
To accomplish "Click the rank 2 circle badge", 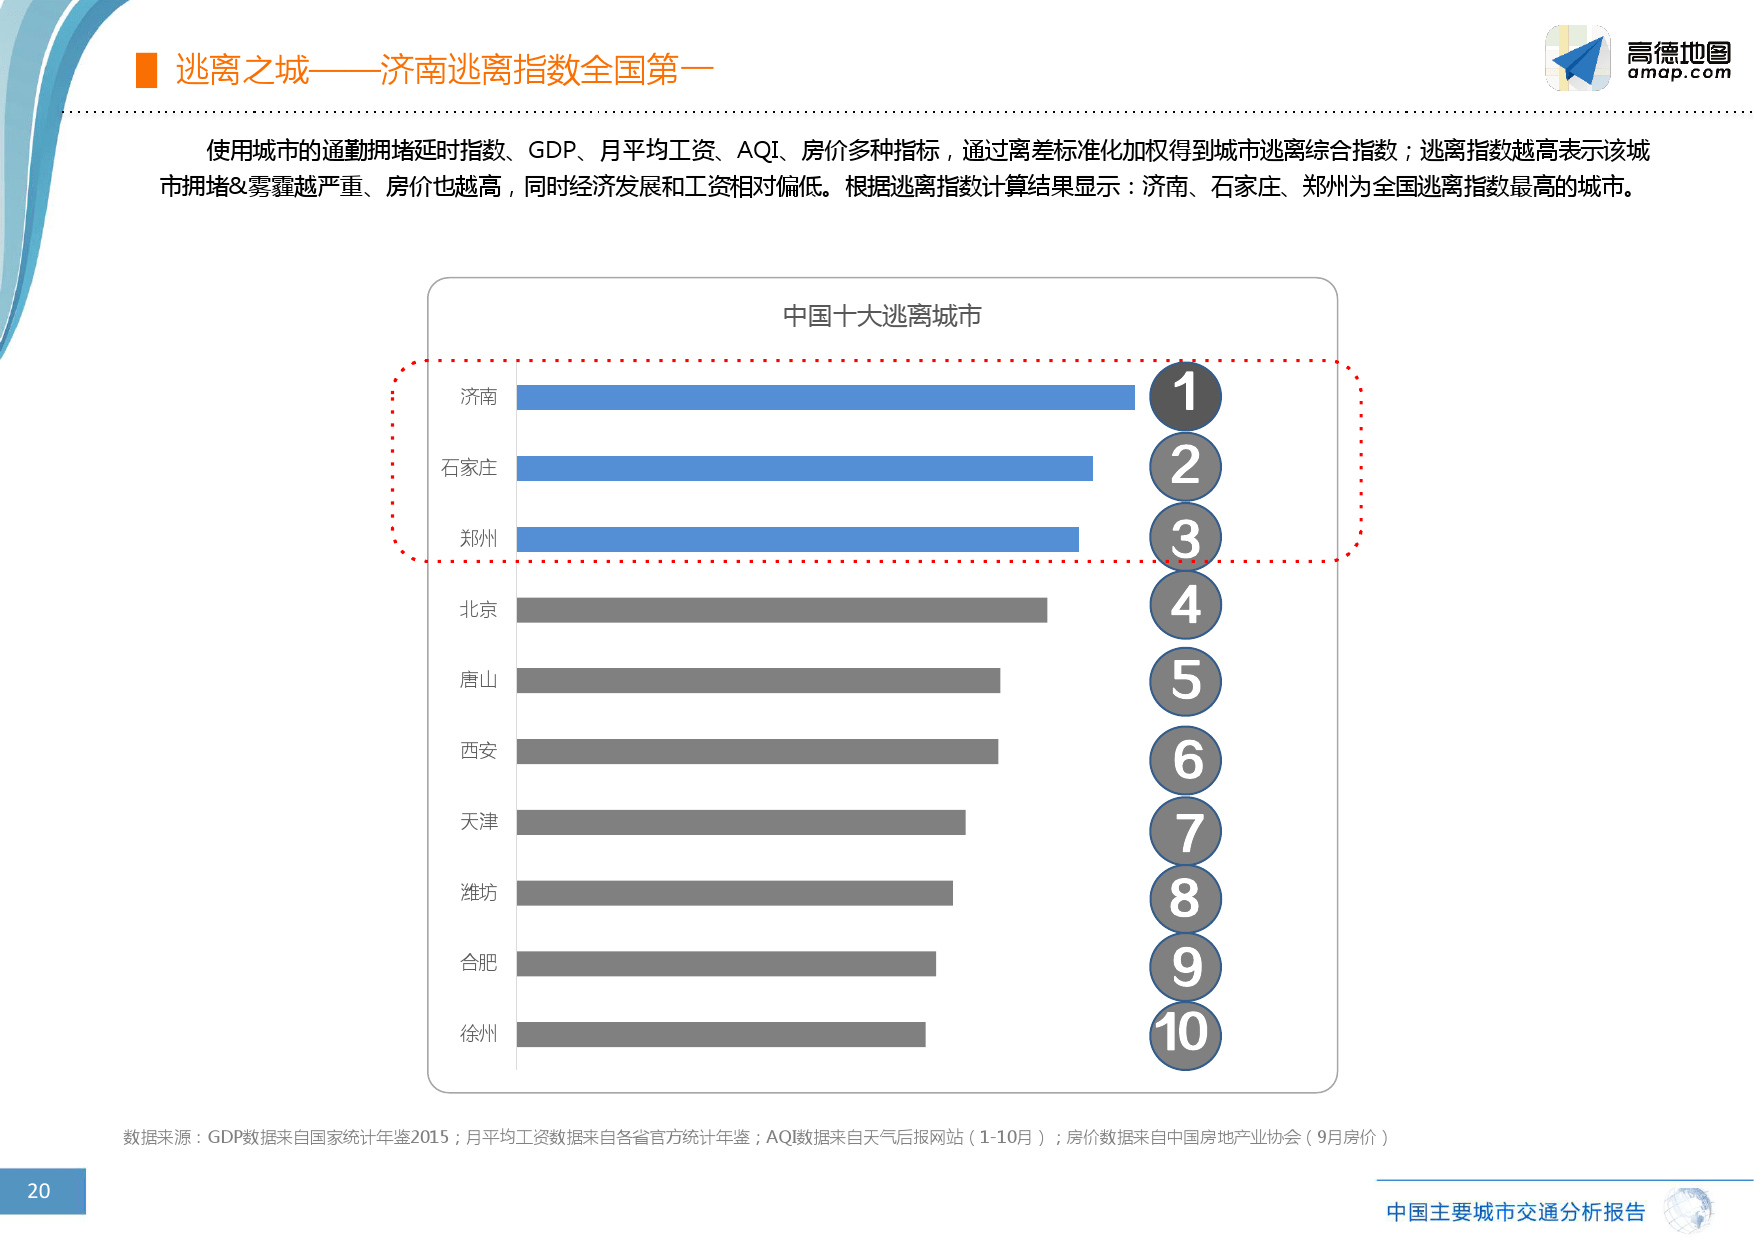I will pyautogui.click(x=1185, y=466).
